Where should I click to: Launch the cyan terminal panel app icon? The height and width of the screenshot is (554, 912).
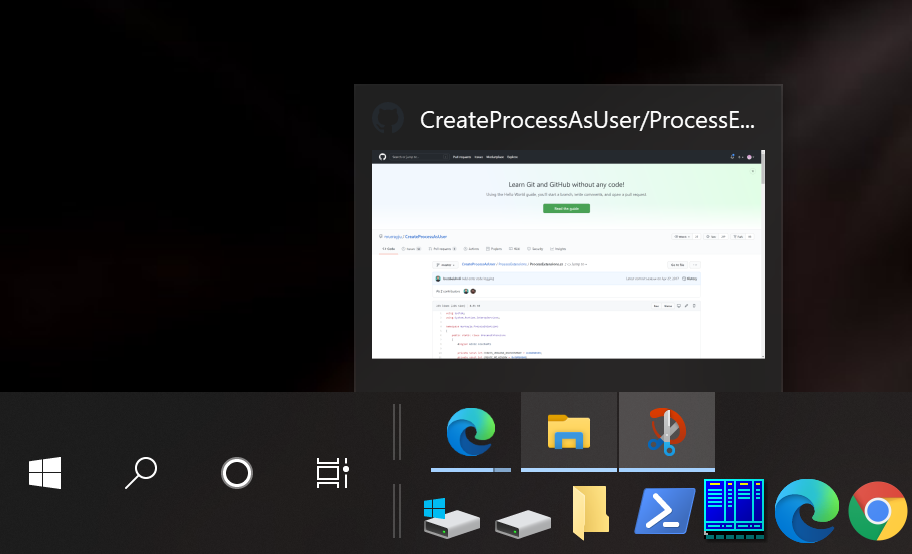pyautogui.click(x=734, y=509)
